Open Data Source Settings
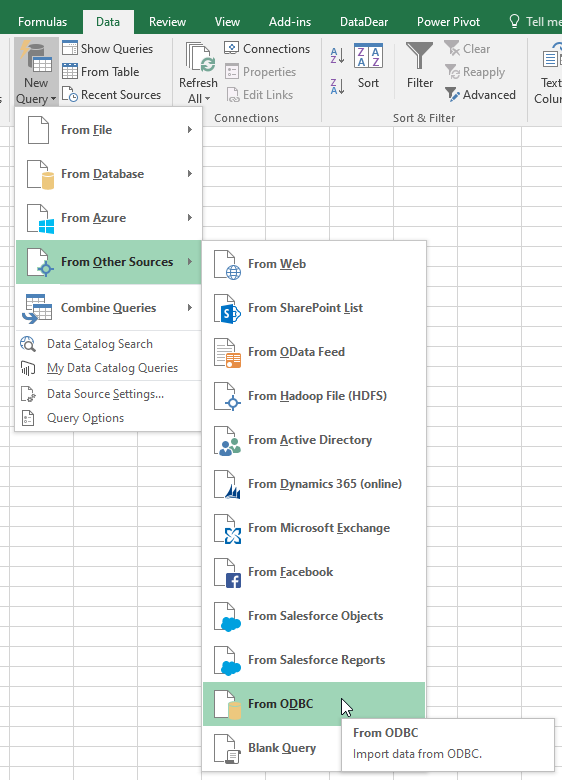Viewport: 562px width, 780px height. click(108, 394)
